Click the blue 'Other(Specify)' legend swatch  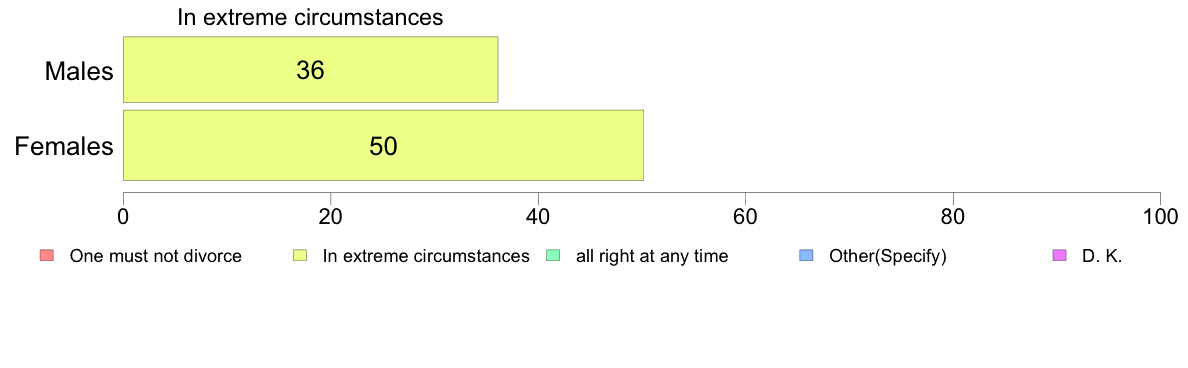(x=805, y=255)
